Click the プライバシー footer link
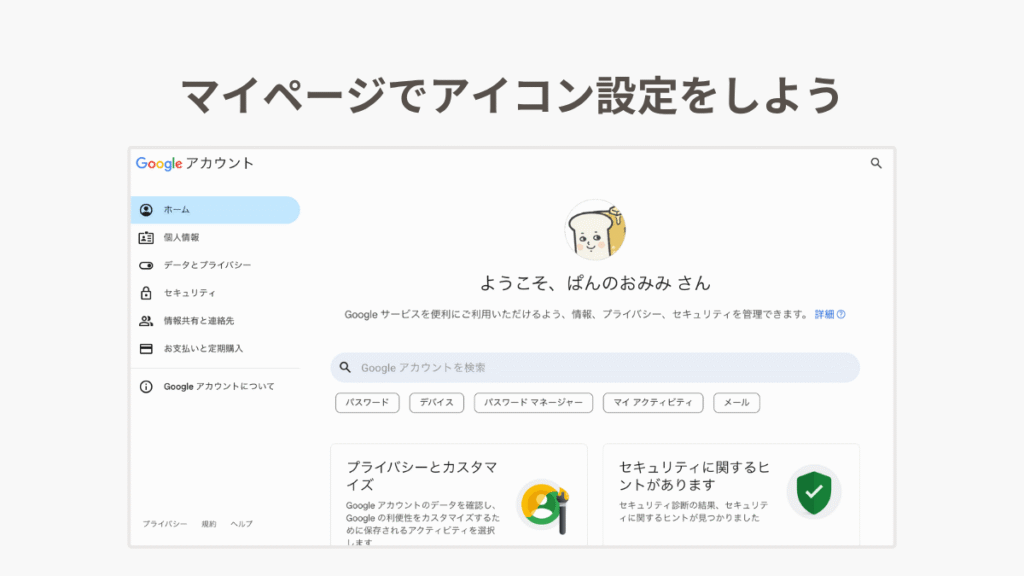The width and height of the screenshot is (1024, 576). click(165, 524)
